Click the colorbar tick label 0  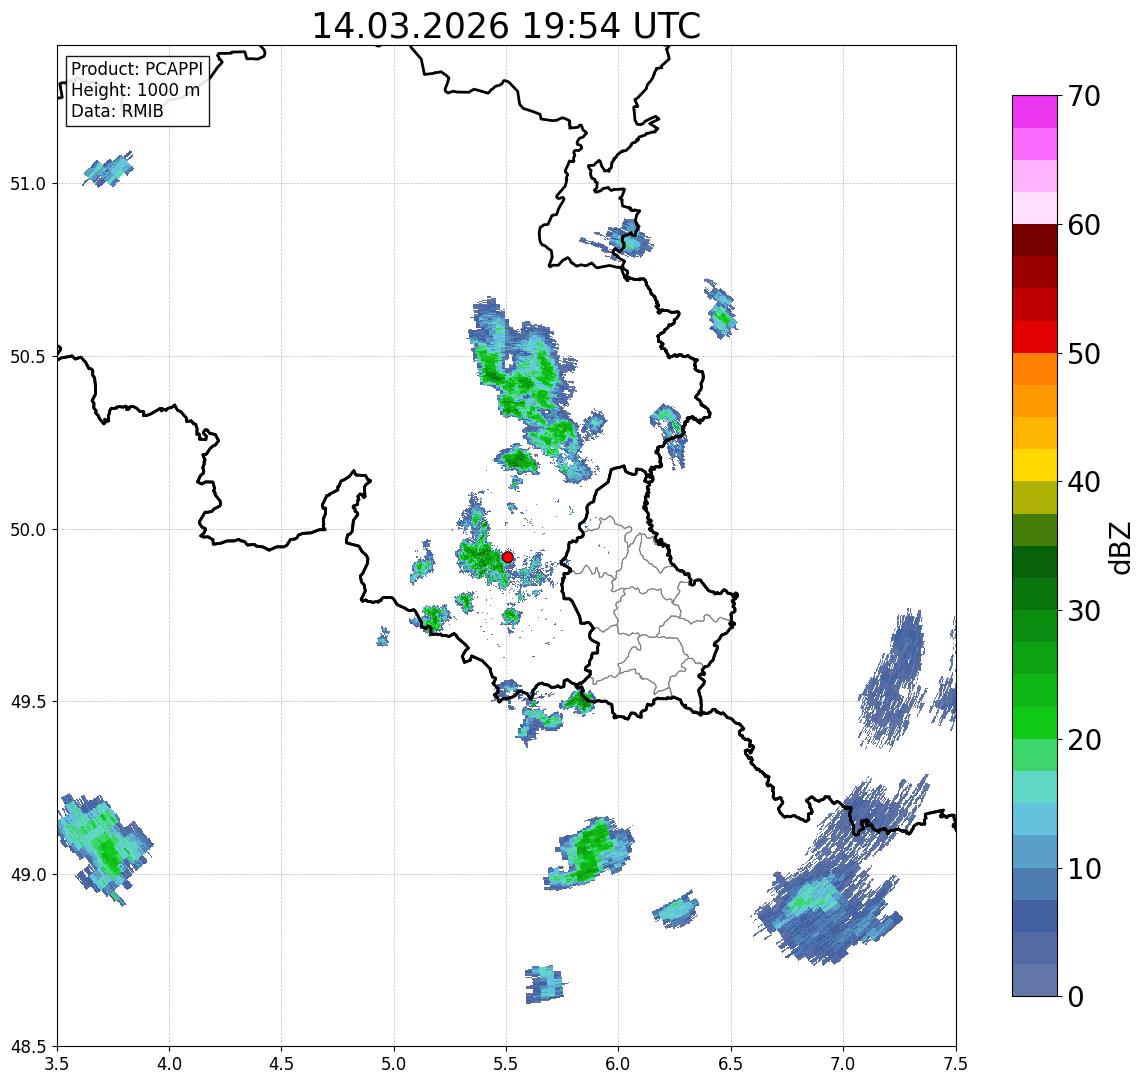(x=1076, y=996)
